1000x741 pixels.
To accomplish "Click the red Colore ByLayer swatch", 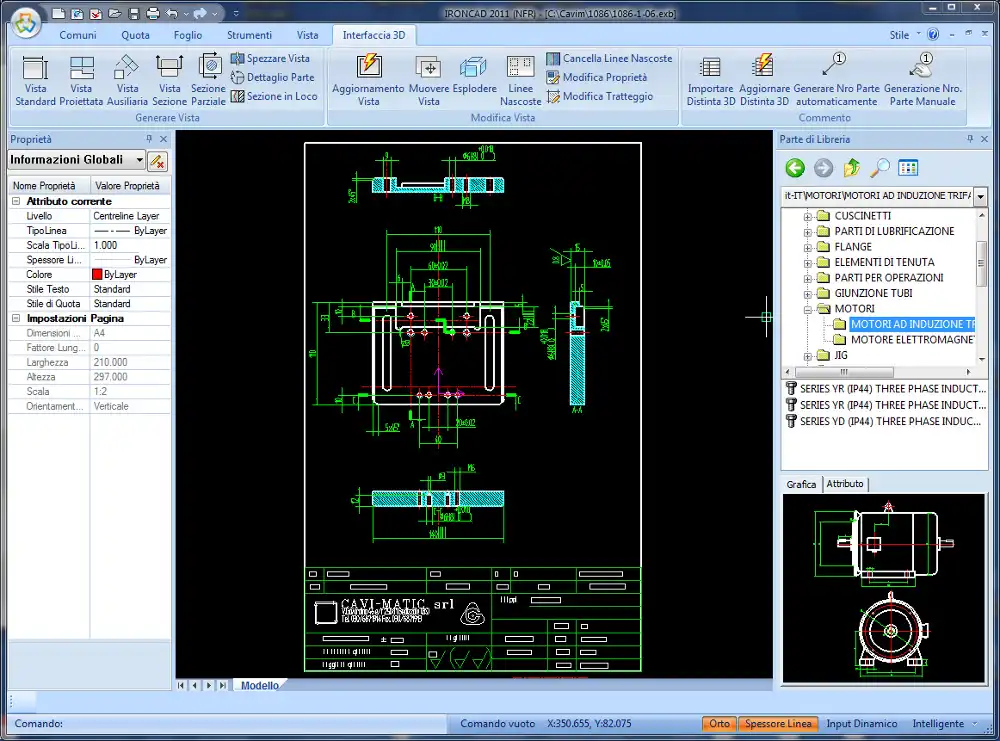I will [x=97, y=275].
